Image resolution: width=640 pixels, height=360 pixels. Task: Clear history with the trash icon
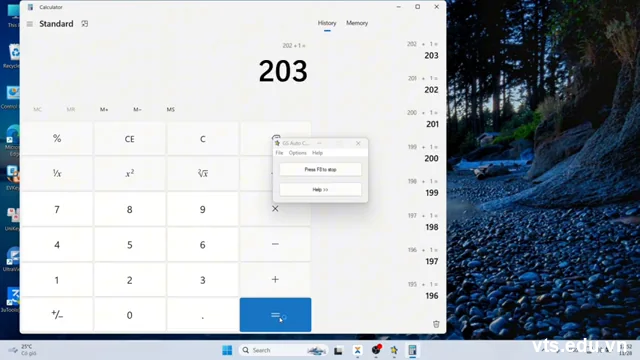coord(436,324)
